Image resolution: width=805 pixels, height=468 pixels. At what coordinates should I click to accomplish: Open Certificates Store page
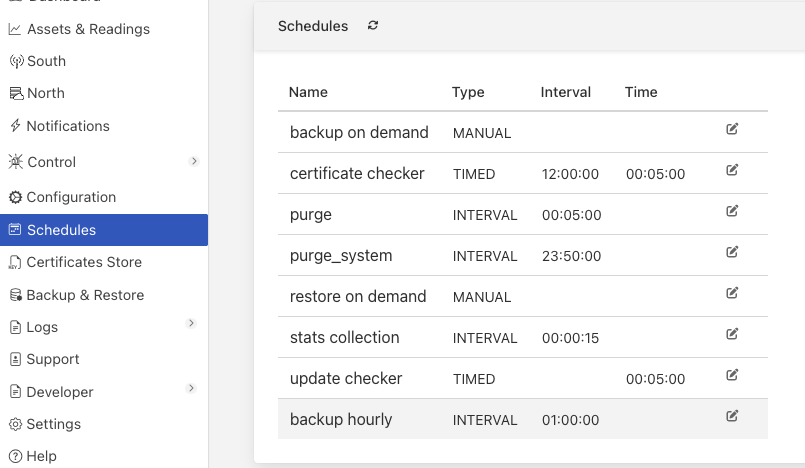coord(84,262)
